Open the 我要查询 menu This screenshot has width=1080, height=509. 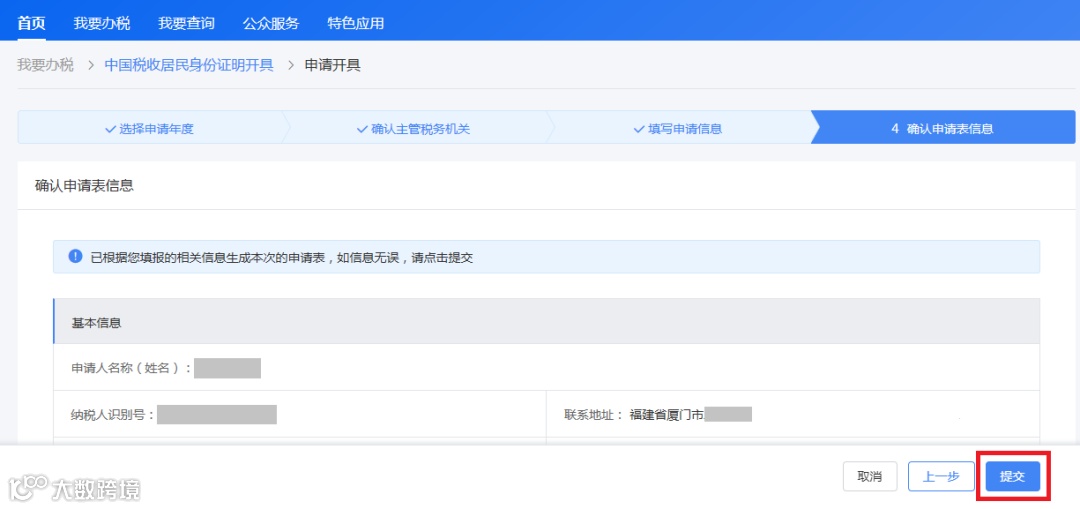[x=186, y=23]
